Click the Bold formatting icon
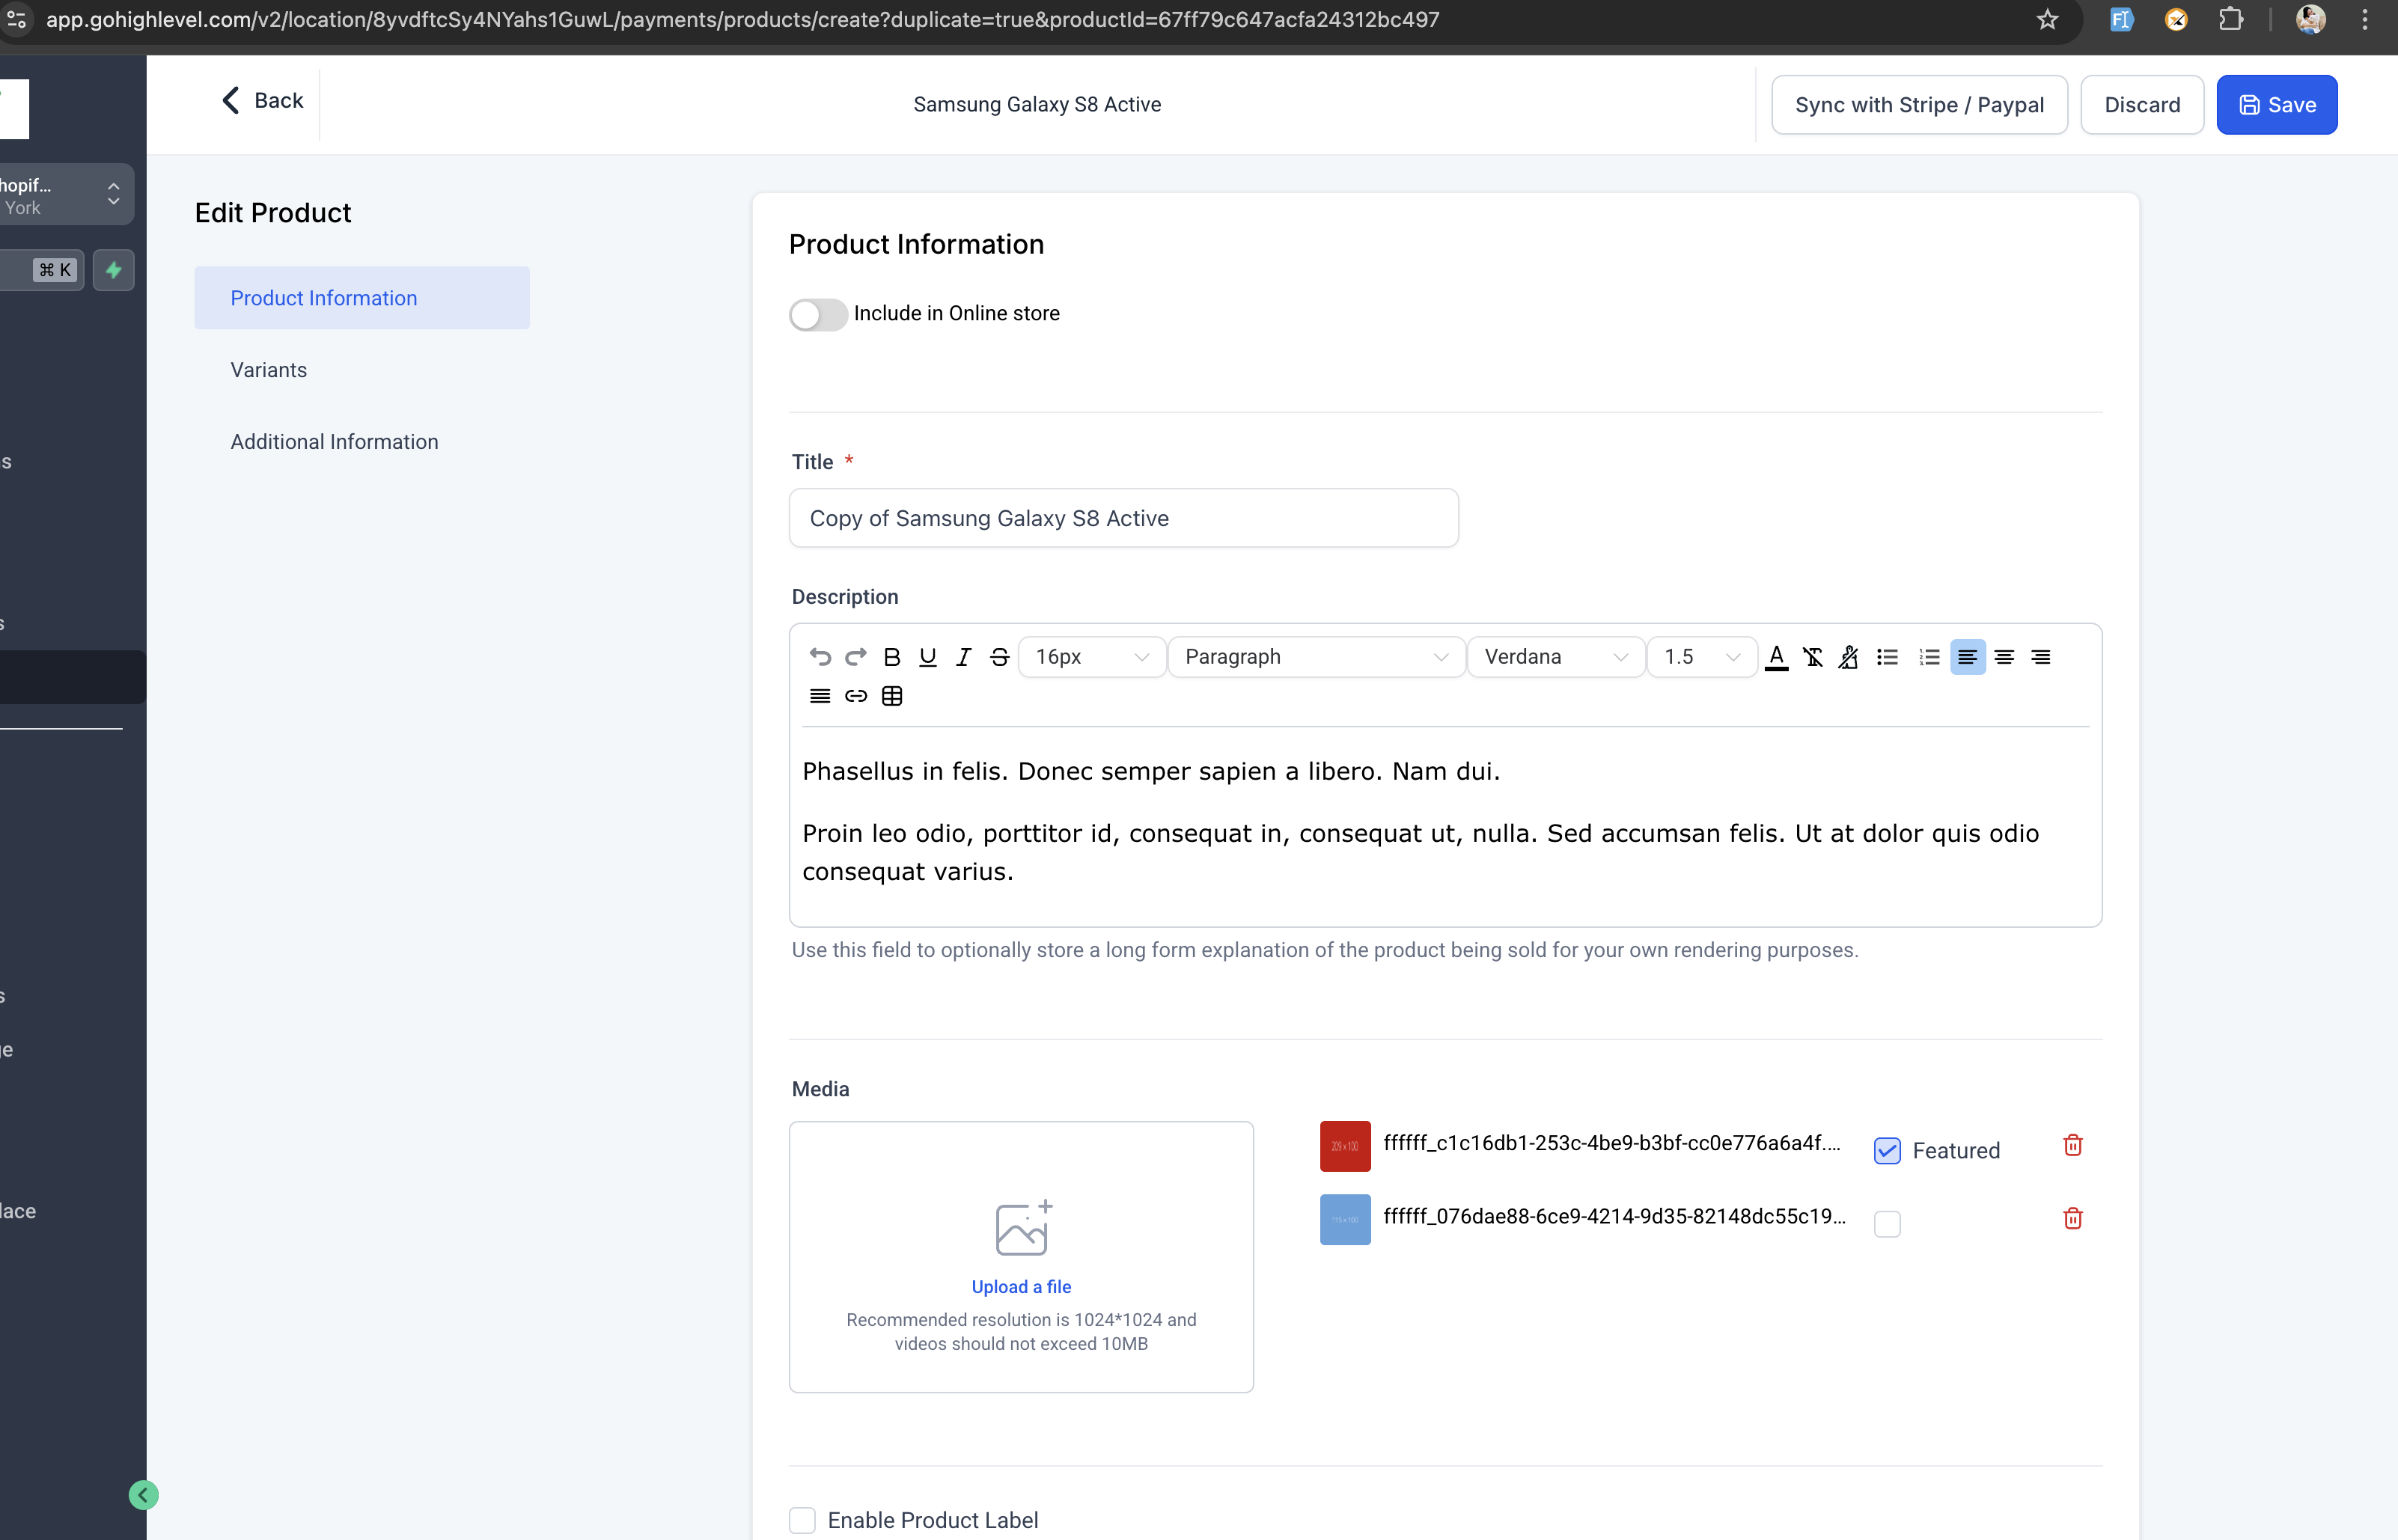This screenshot has height=1540, width=2398. pyautogui.click(x=892, y=657)
